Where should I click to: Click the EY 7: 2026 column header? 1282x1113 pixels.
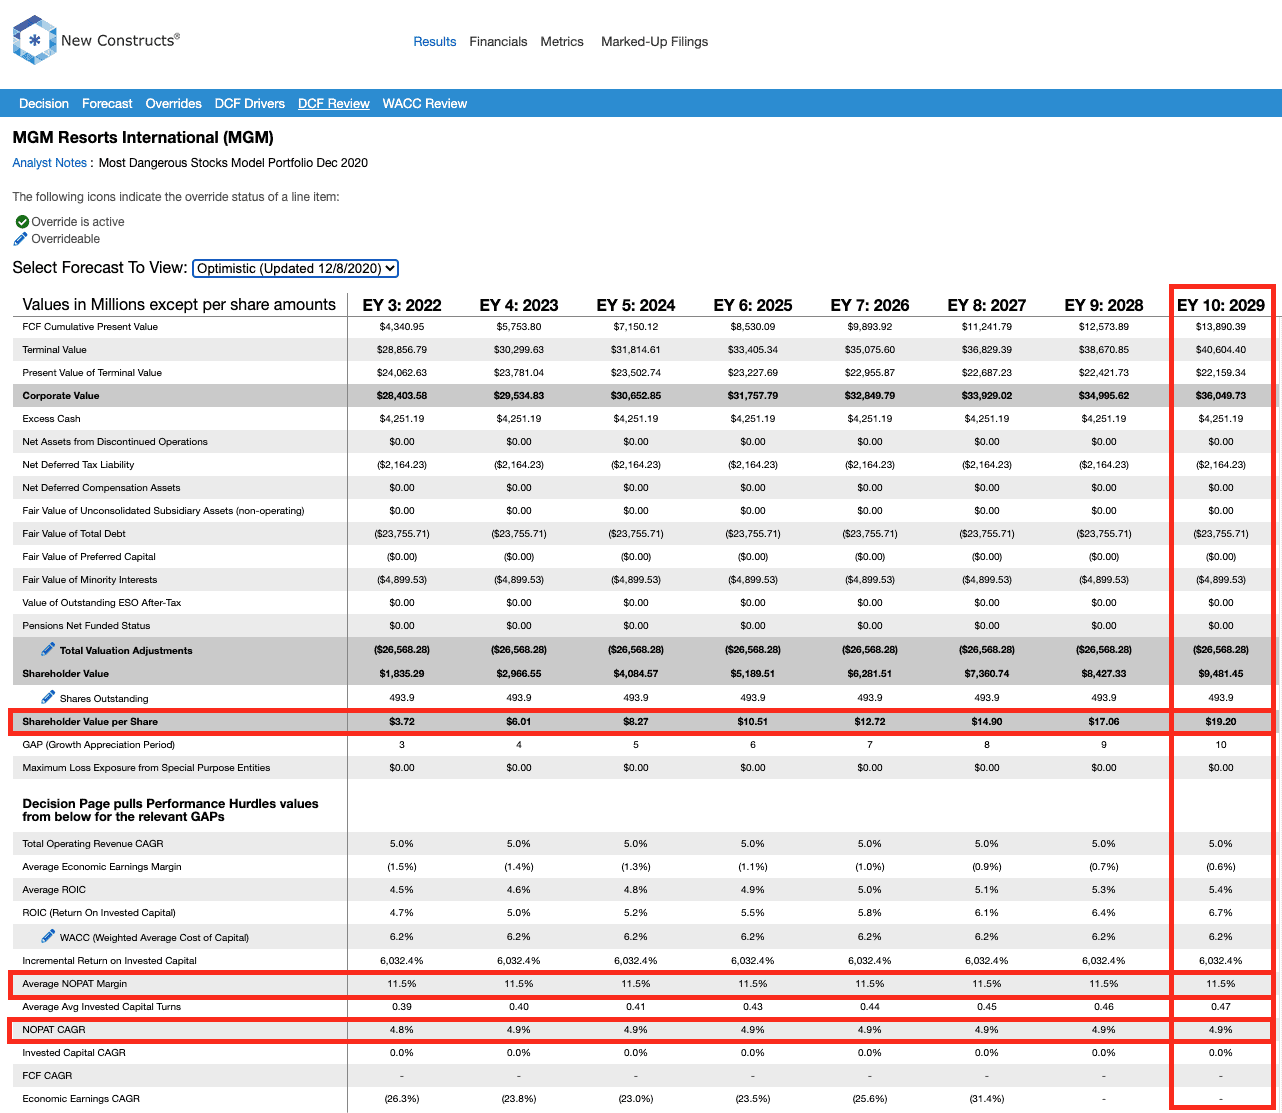point(870,305)
